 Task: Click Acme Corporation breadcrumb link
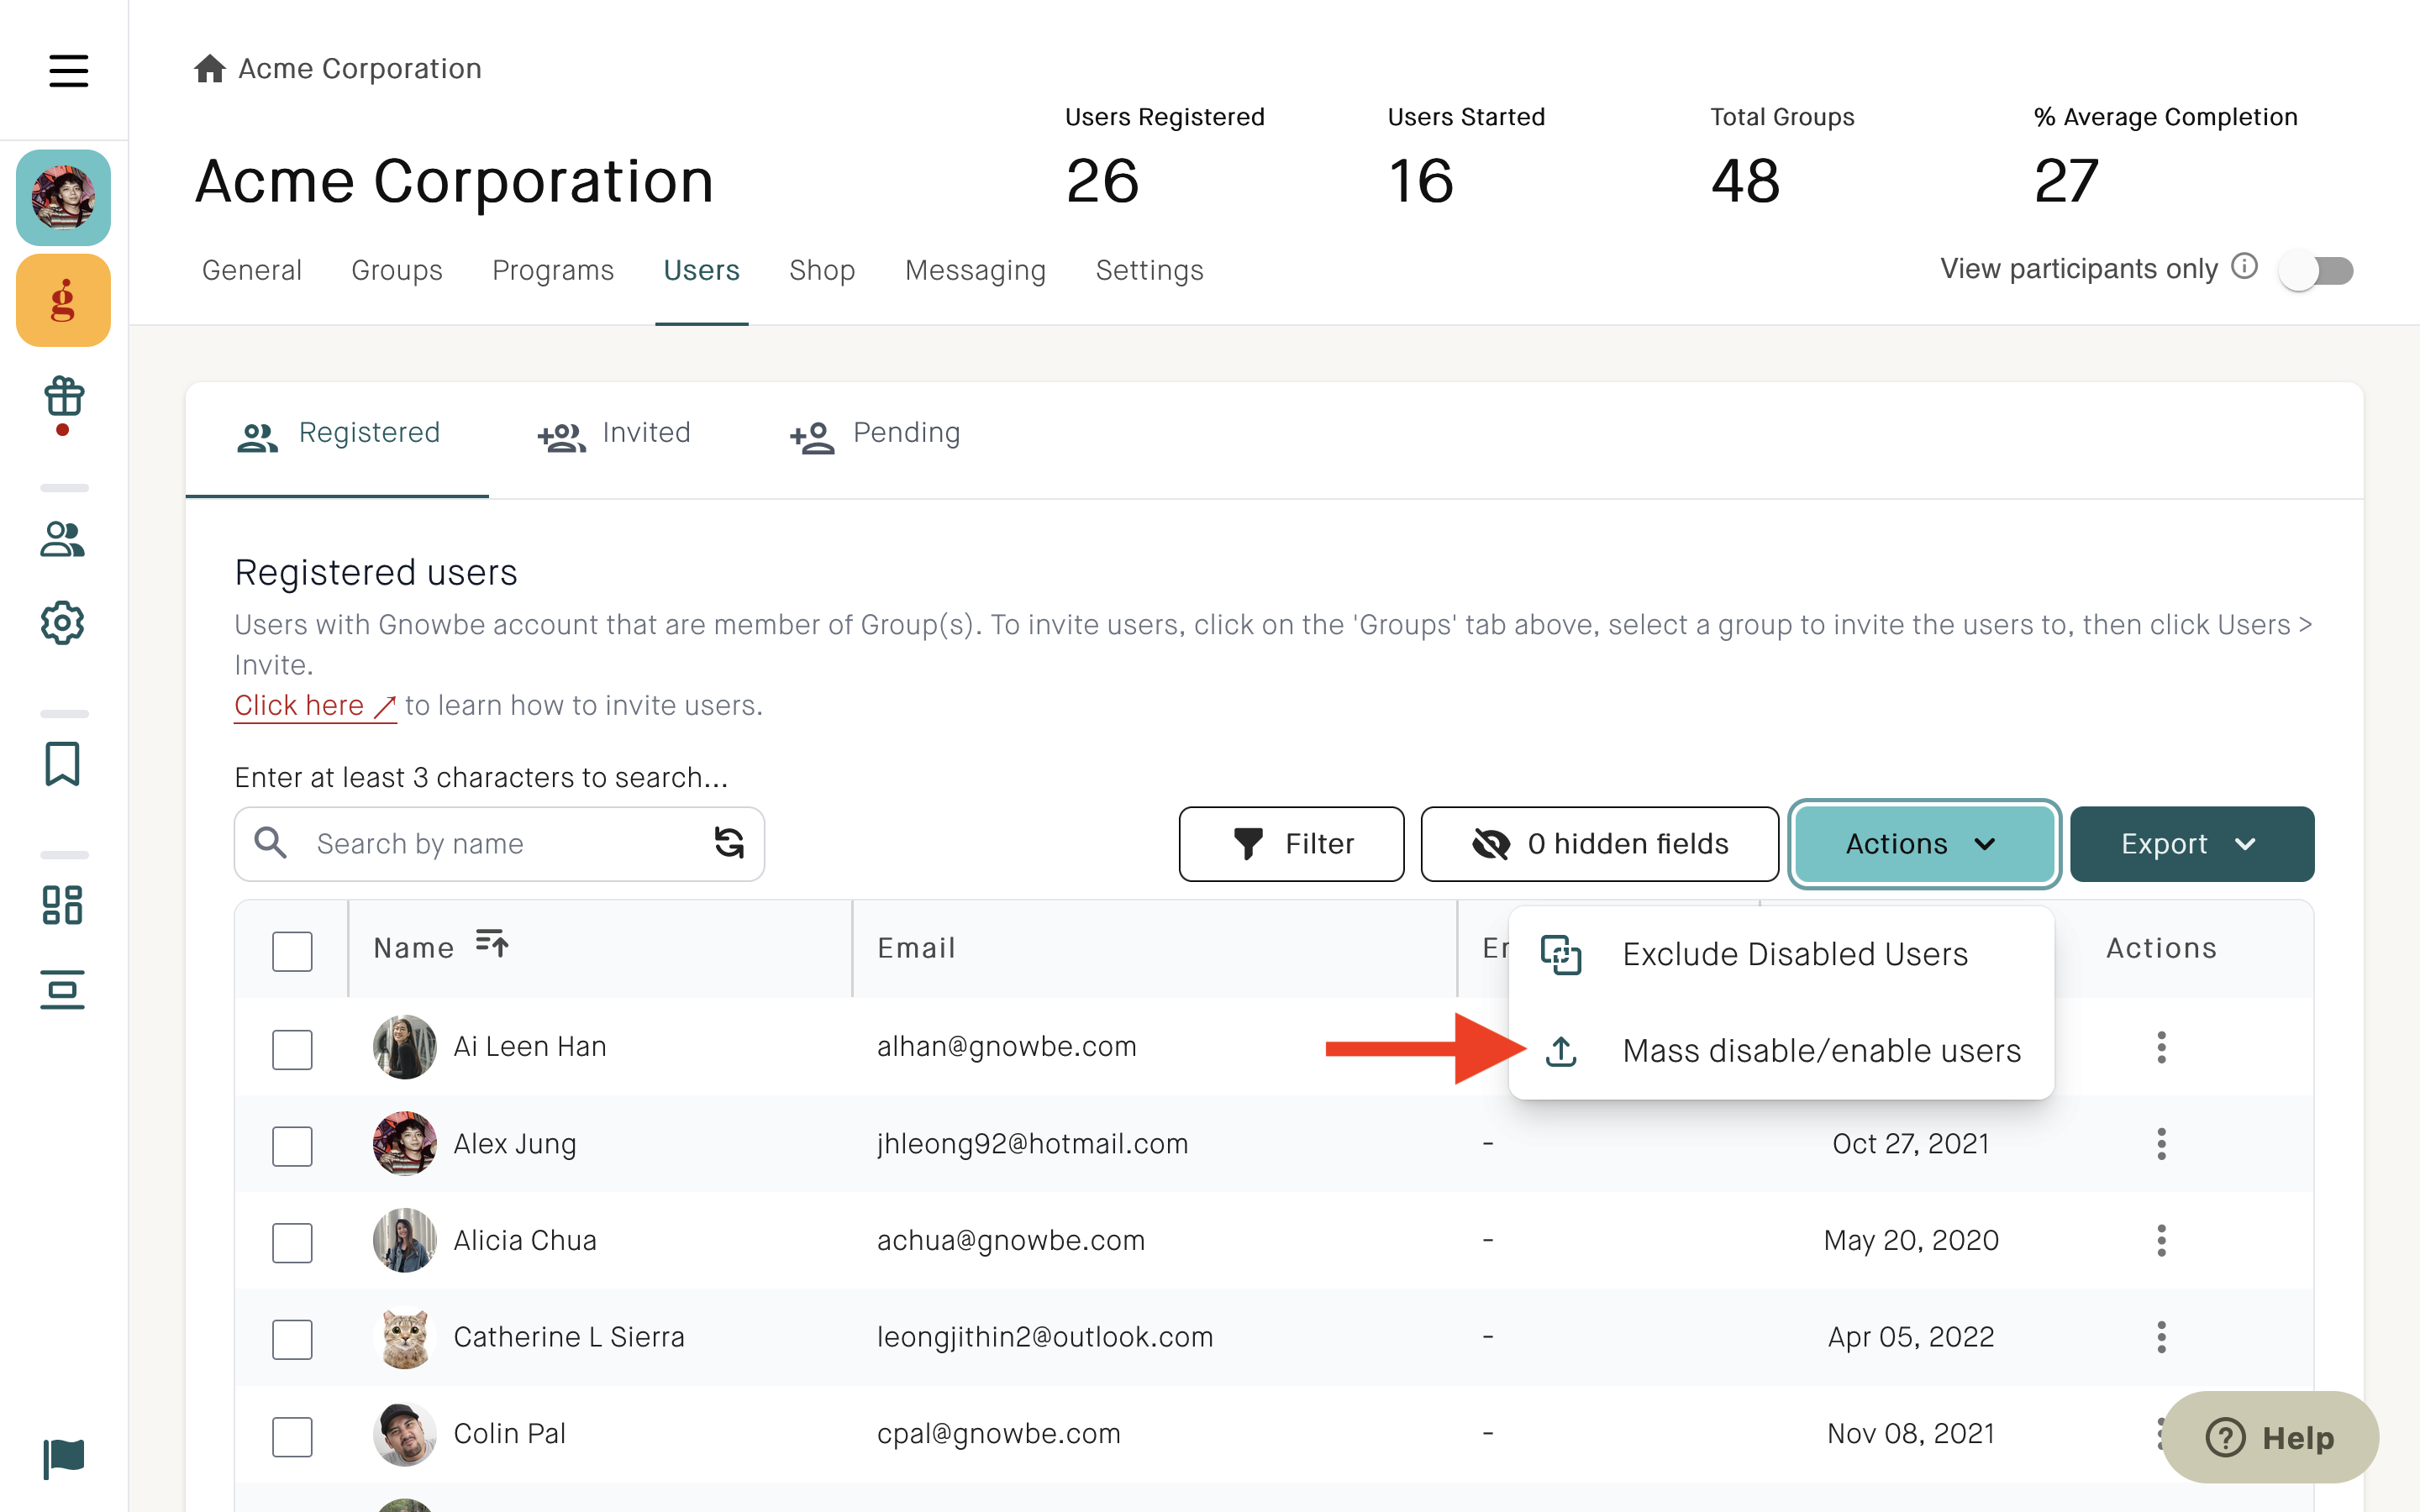360,68
